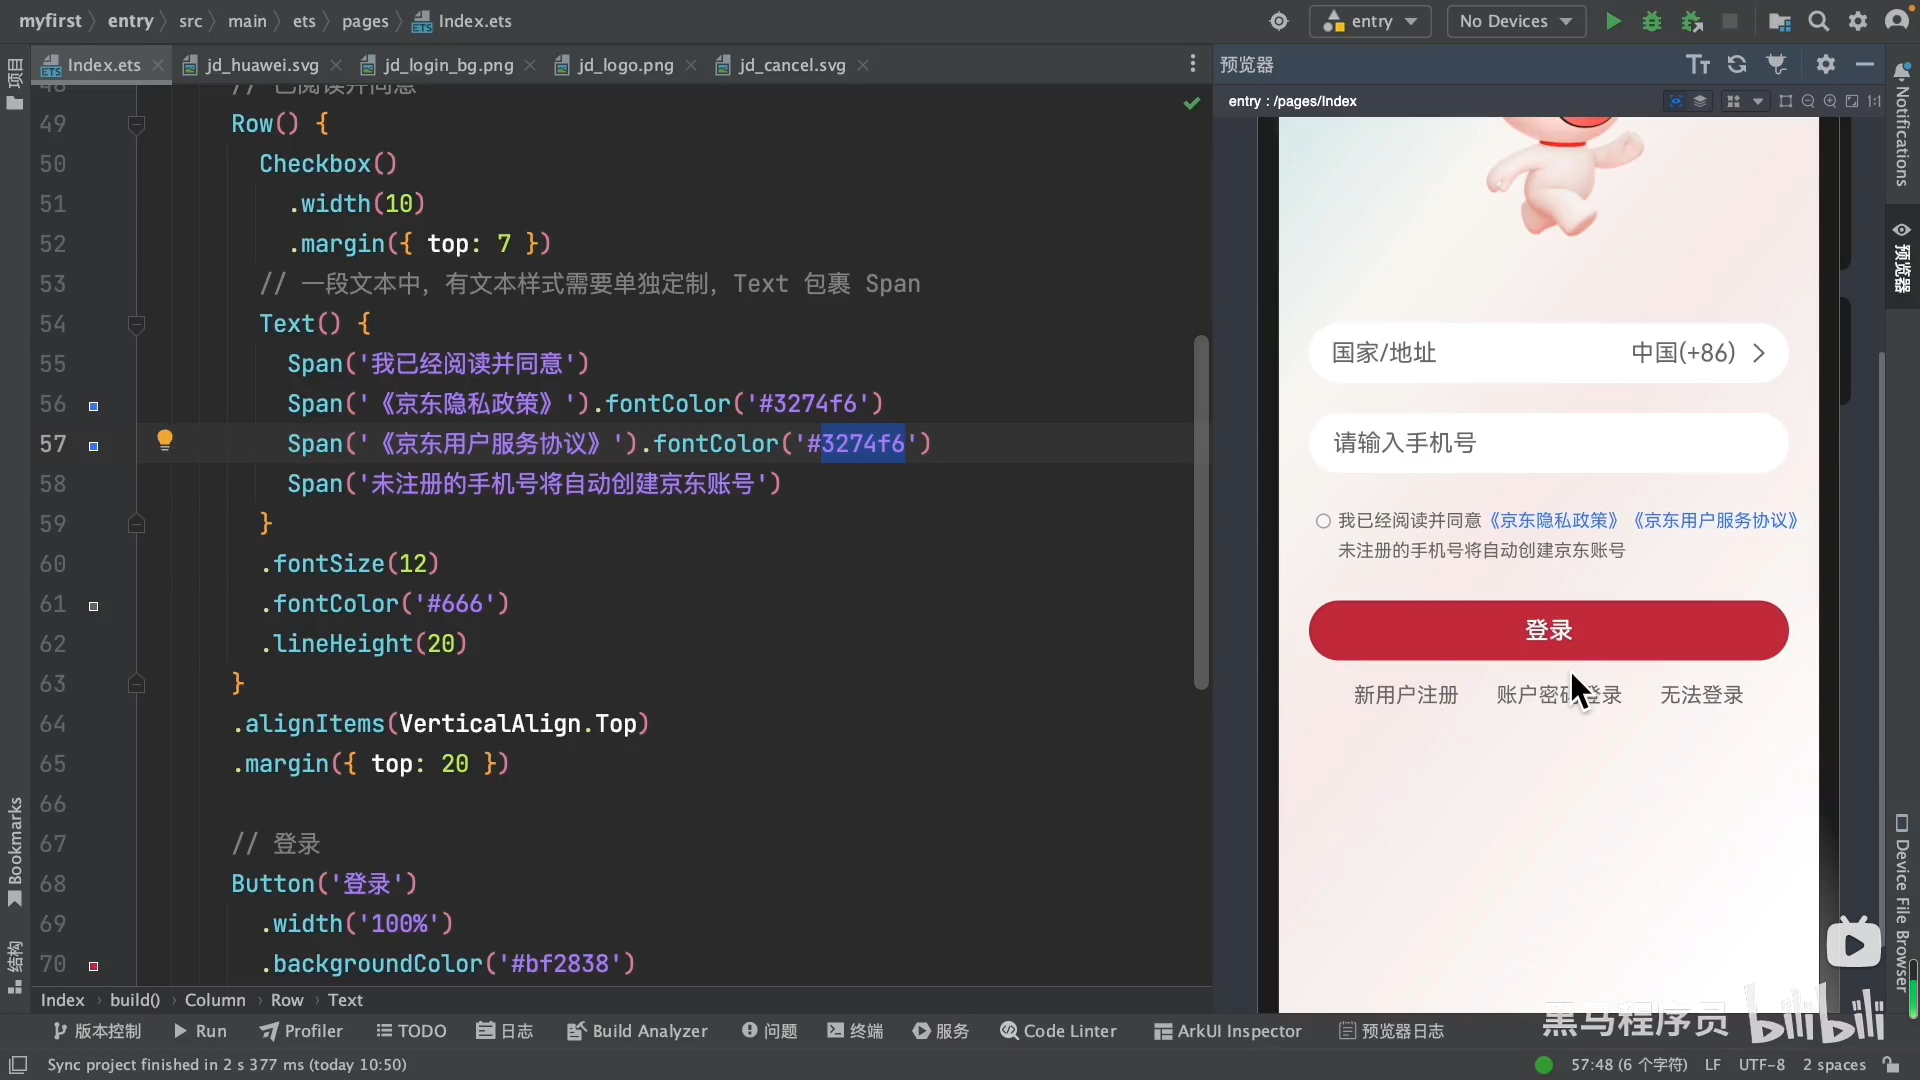Fold marker at line 63 closing brace
Image resolution: width=1920 pixels, height=1080 pixels.
tap(137, 684)
